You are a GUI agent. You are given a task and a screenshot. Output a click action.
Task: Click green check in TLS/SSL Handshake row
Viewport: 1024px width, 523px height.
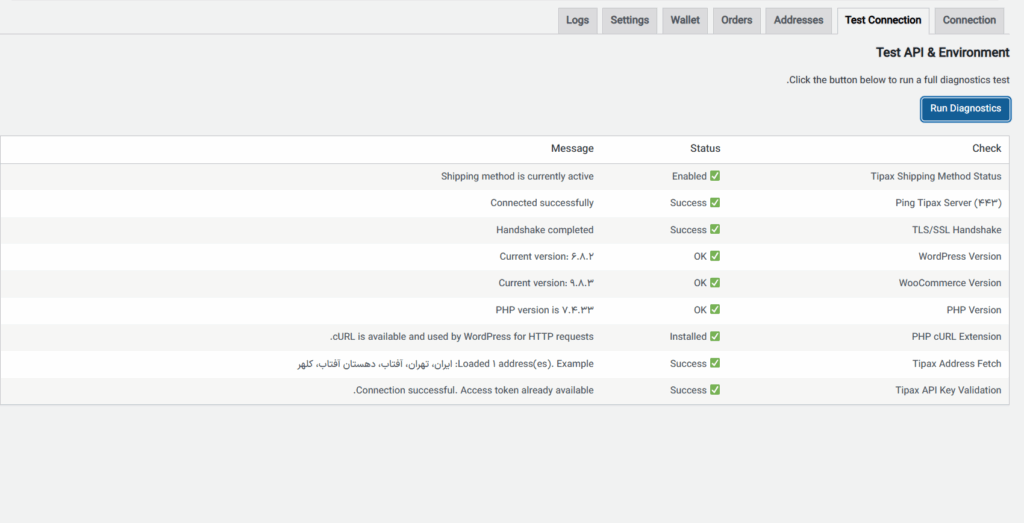pyautogui.click(x=715, y=229)
